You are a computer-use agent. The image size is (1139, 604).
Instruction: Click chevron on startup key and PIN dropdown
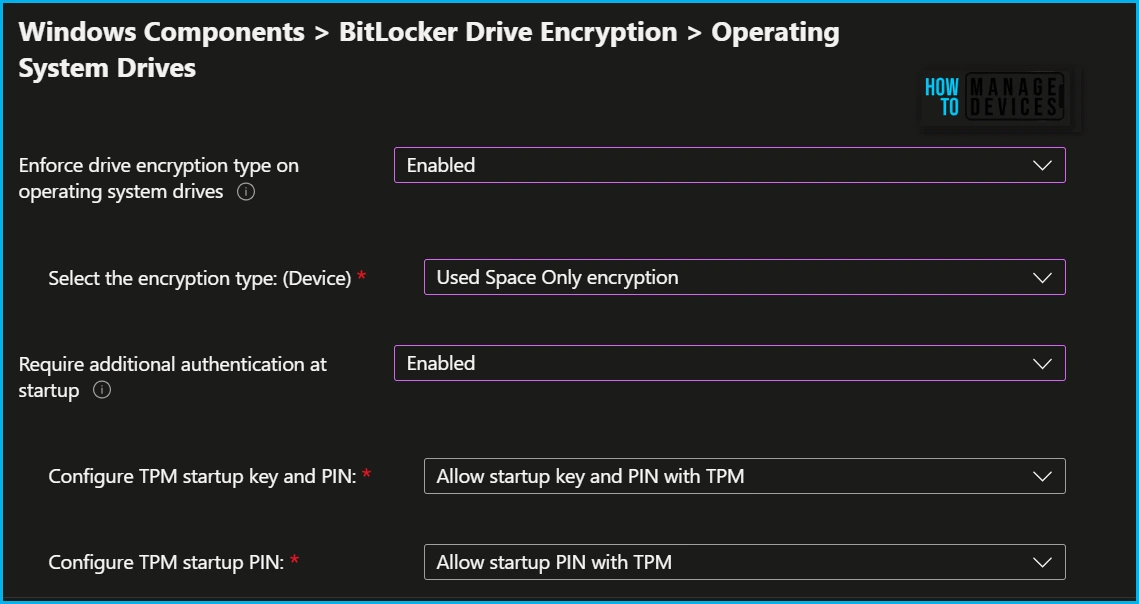click(x=1042, y=477)
